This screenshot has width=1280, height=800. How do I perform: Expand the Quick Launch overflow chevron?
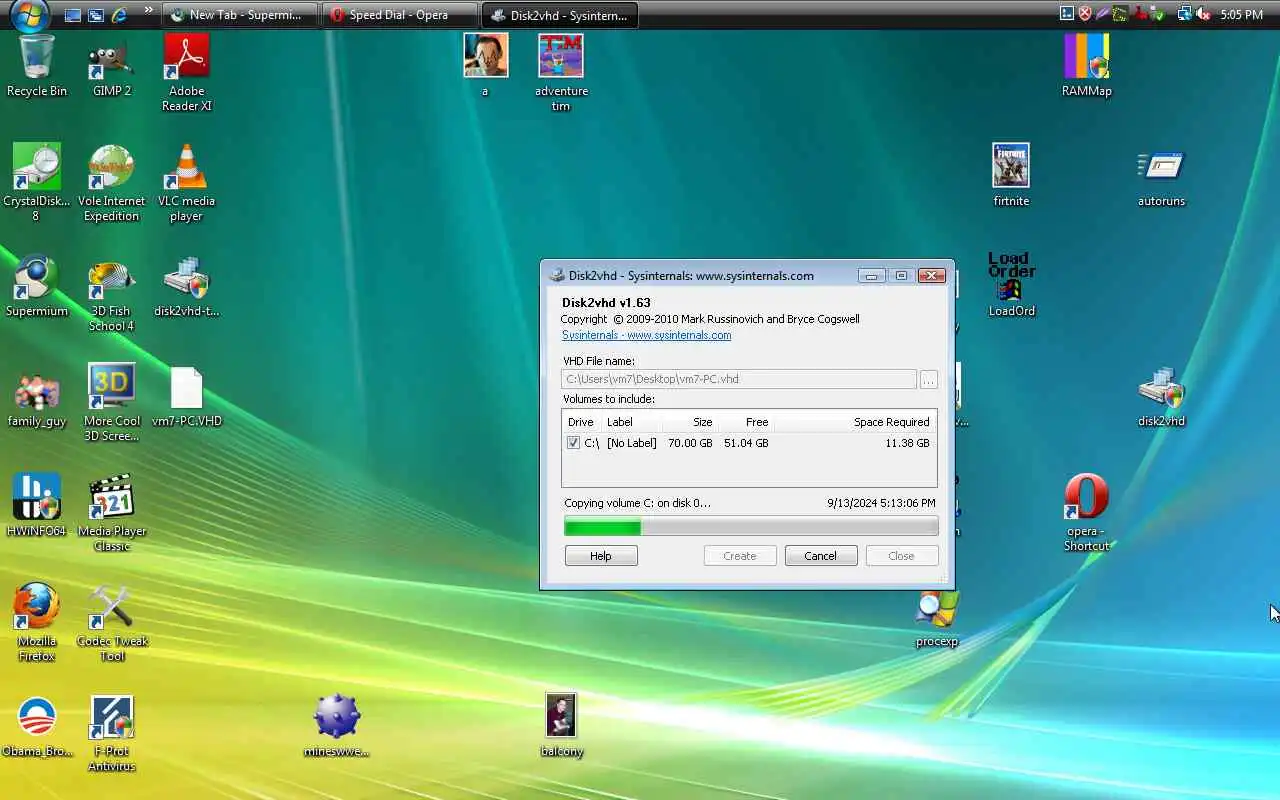point(149,12)
